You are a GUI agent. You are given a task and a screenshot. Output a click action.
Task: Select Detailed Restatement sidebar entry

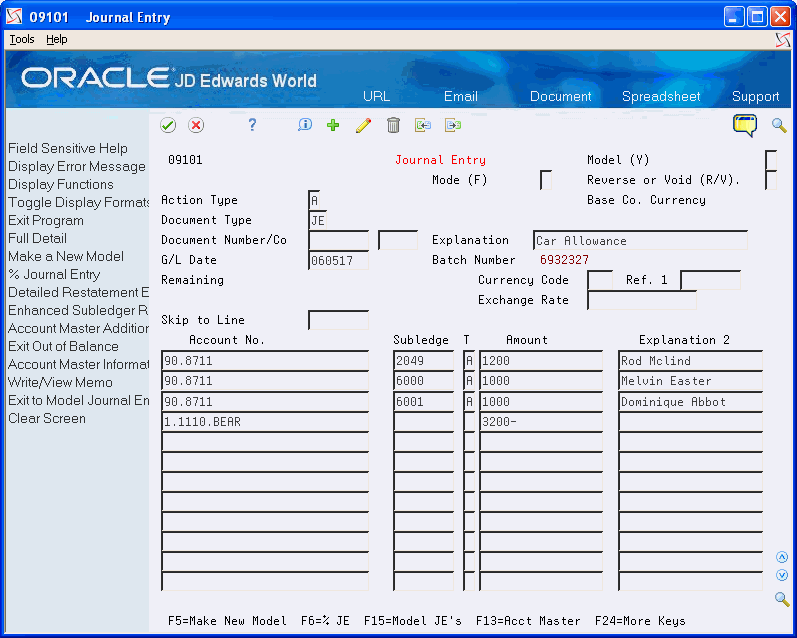(78, 292)
